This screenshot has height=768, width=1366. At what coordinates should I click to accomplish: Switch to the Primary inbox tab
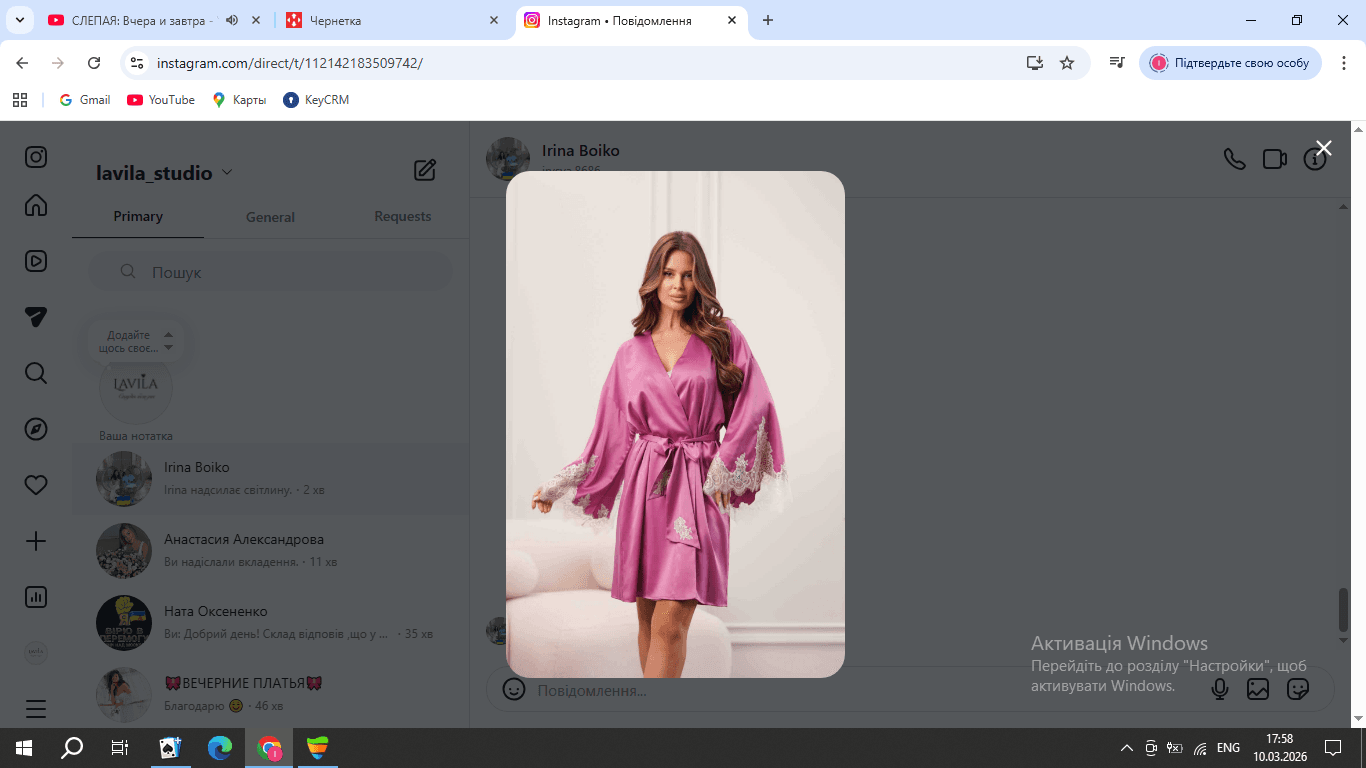pos(138,216)
